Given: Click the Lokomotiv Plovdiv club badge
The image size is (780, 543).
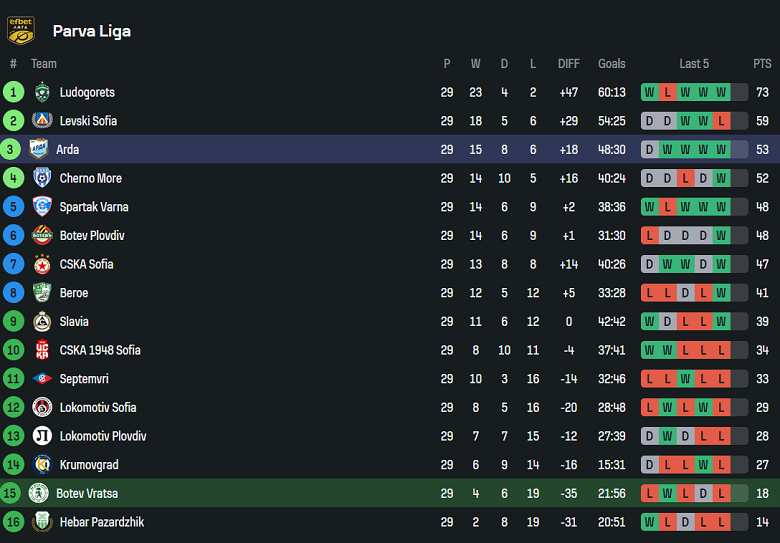Looking at the screenshot, I should 41,436.
